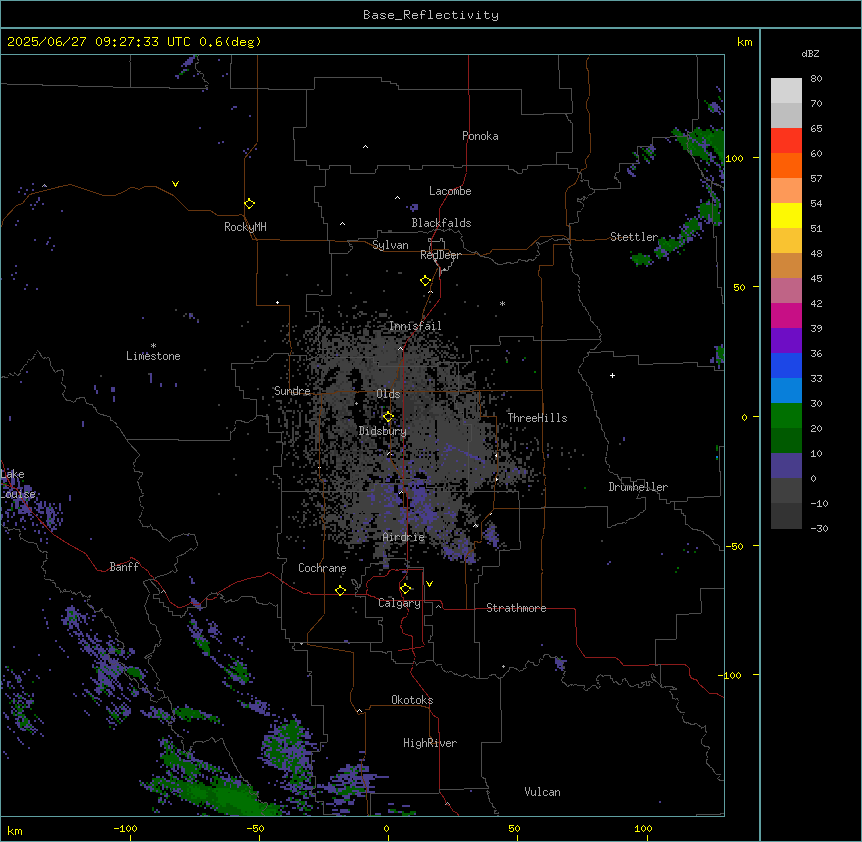Click the Cochrane label
This screenshot has width=862, height=842.
(322, 568)
